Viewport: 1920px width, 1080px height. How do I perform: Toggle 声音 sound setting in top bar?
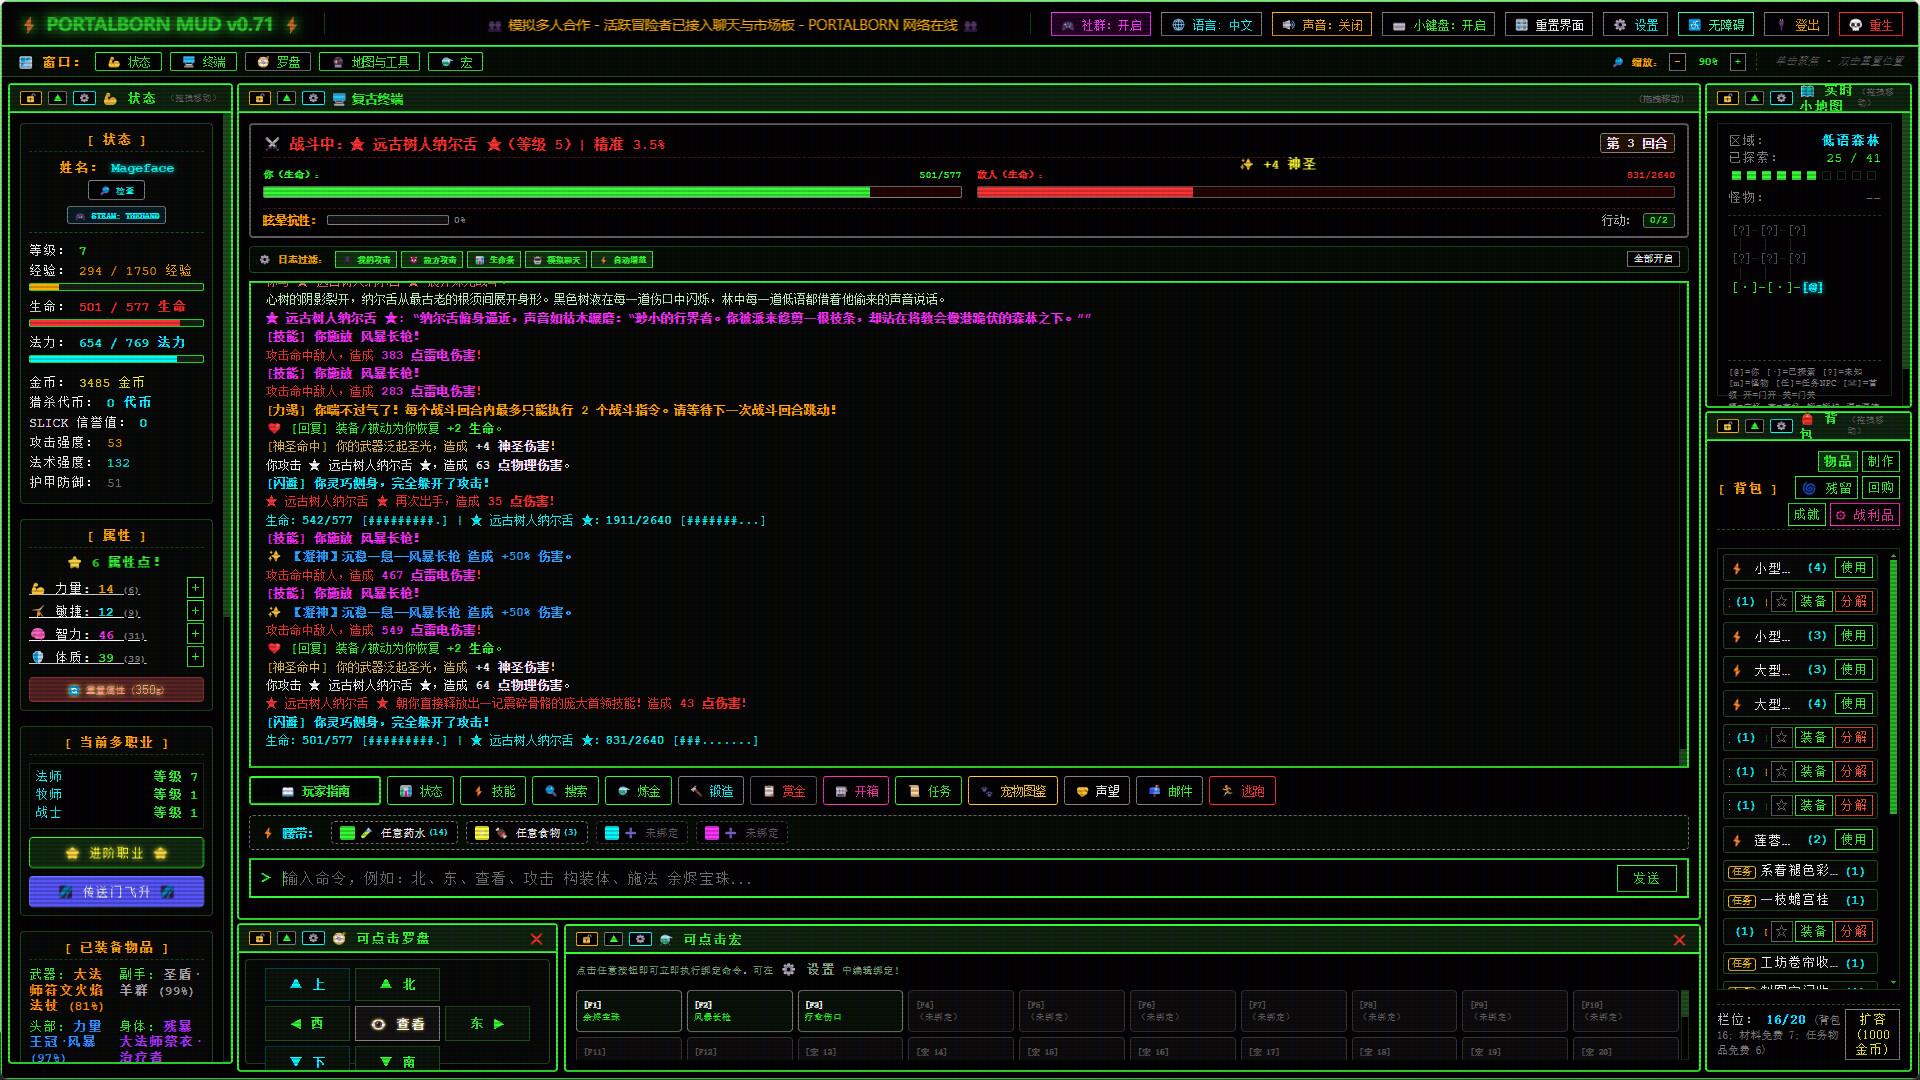click(1322, 25)
